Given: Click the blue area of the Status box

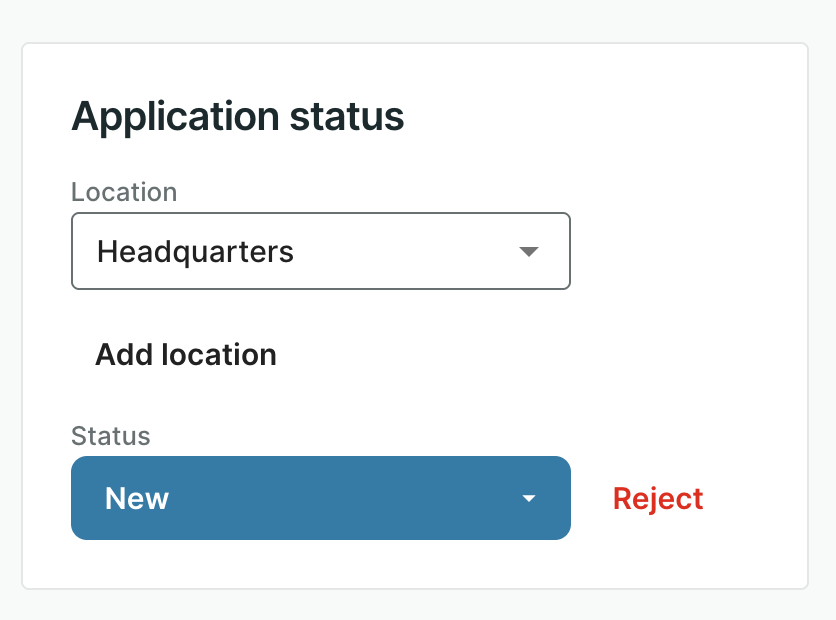Looking at the screenshot, I should pyautogui.click(x=350, y=498).
